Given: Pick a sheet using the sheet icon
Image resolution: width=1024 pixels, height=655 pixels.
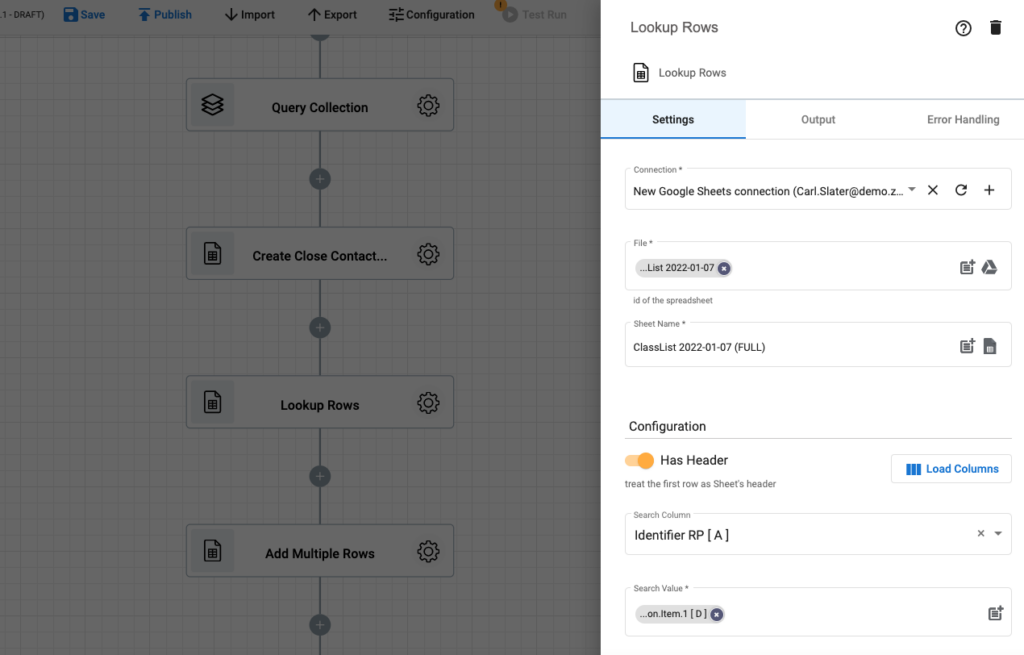Looking at the screenshot, I should (x=990, y=346).
